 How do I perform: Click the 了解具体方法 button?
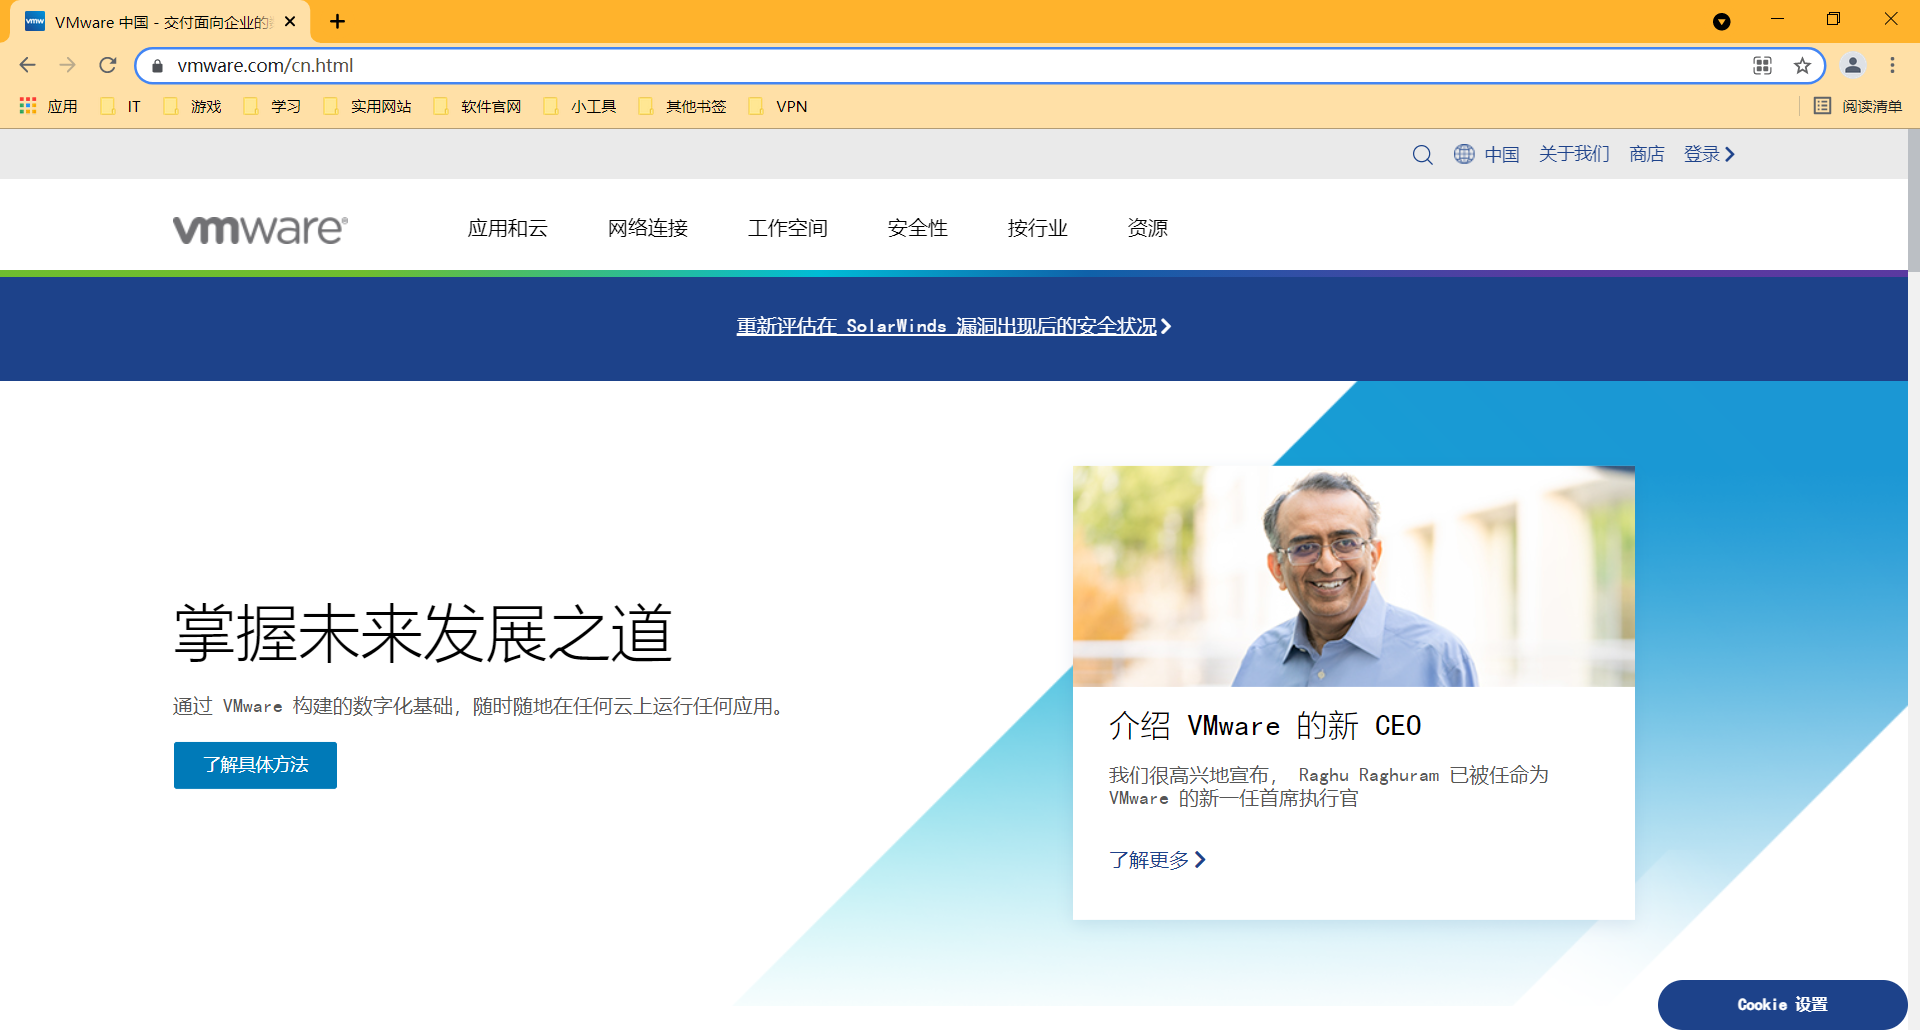[254, 765]
